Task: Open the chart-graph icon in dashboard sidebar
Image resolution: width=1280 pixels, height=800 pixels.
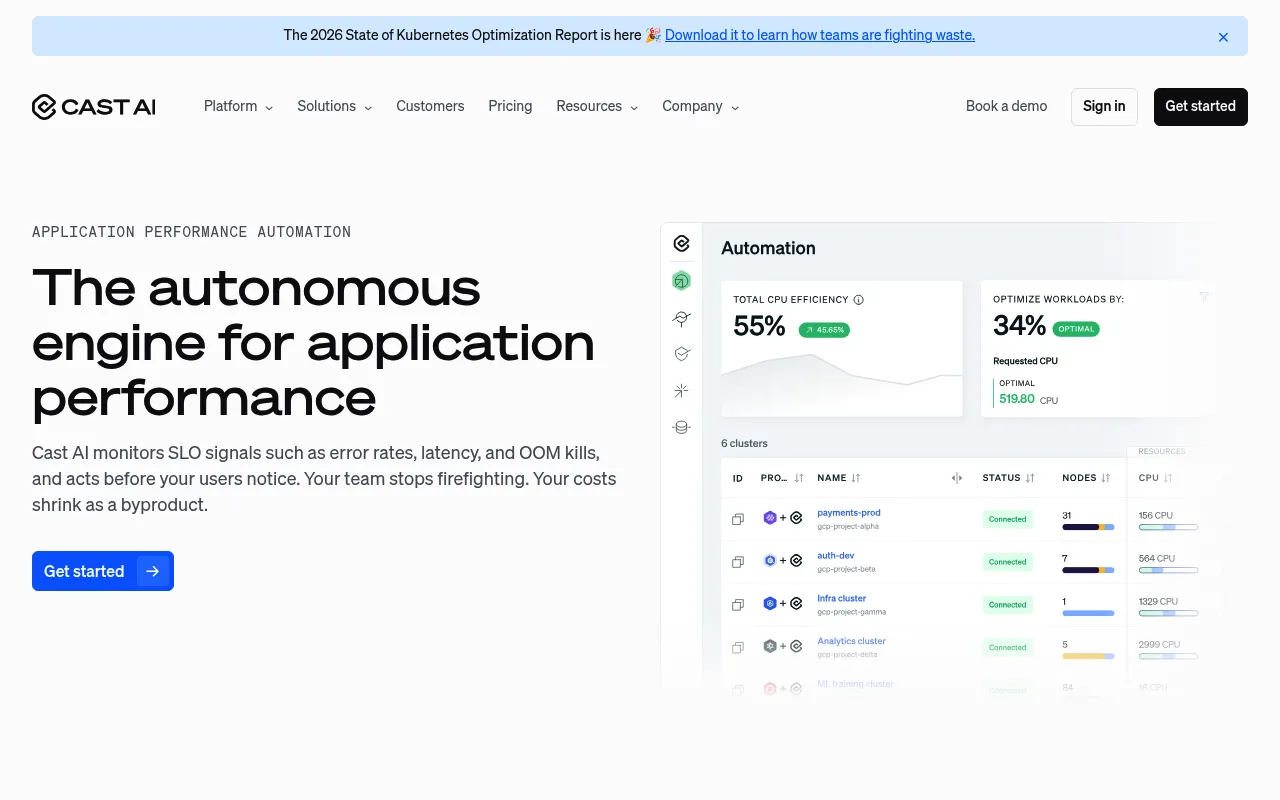Action: click(x=682, y=318)
